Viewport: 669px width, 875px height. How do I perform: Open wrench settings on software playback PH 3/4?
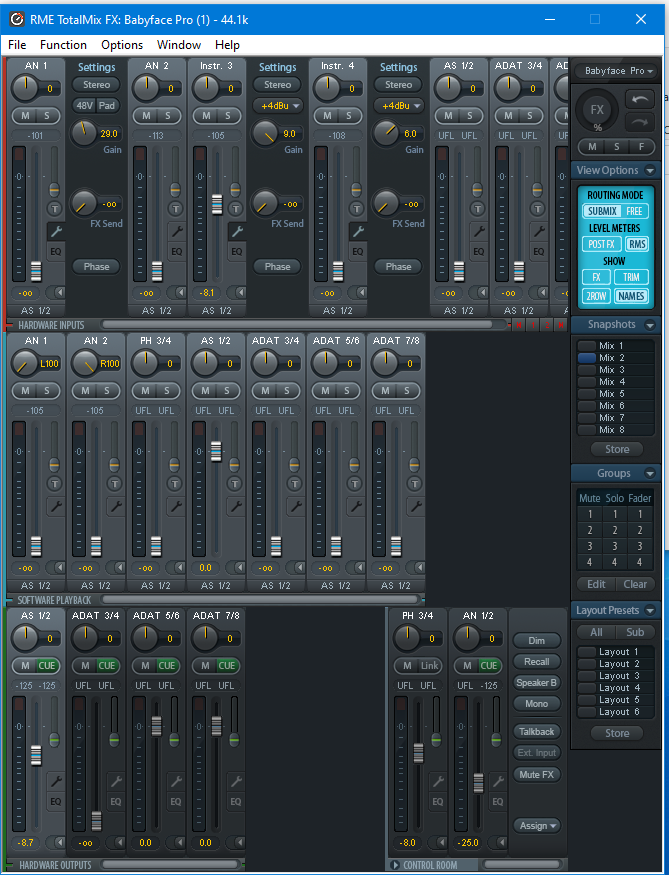[x=176, y=506]
